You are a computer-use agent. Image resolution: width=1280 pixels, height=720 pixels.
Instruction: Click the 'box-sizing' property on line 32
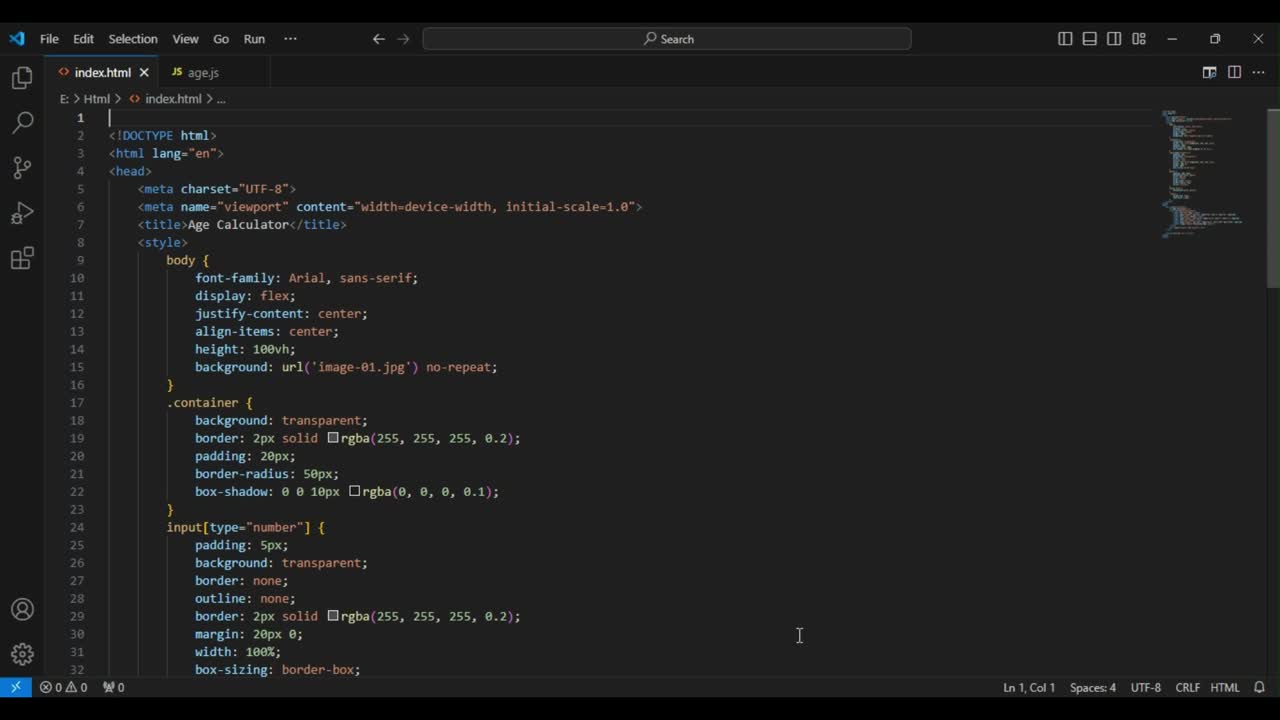pyautogui.click(x=231, y=670)
